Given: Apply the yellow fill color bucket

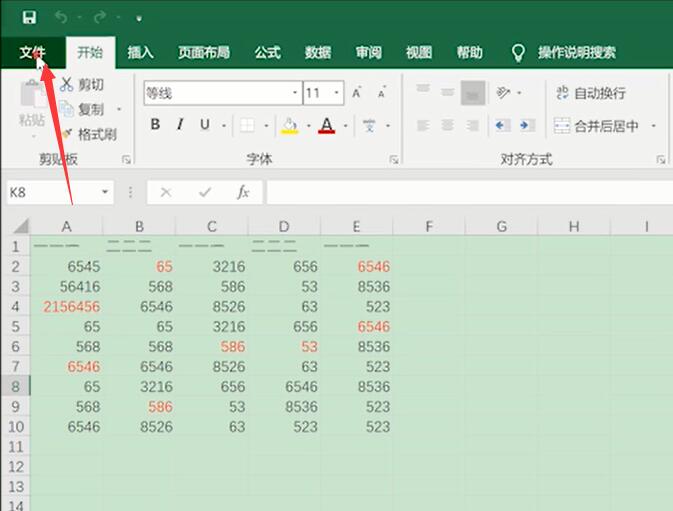Looking at the screenshot, I should tap(289, 125).
